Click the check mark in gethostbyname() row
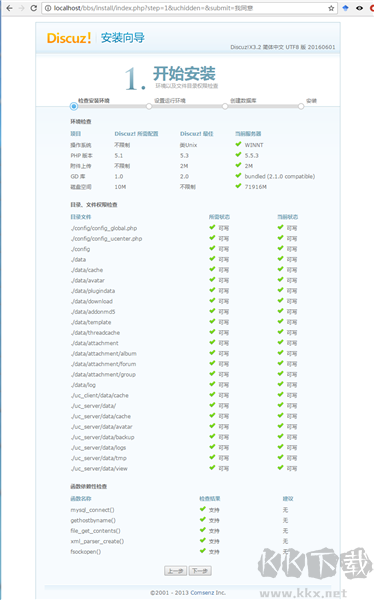Screen dimensions: 374x600 coord(203,520)
